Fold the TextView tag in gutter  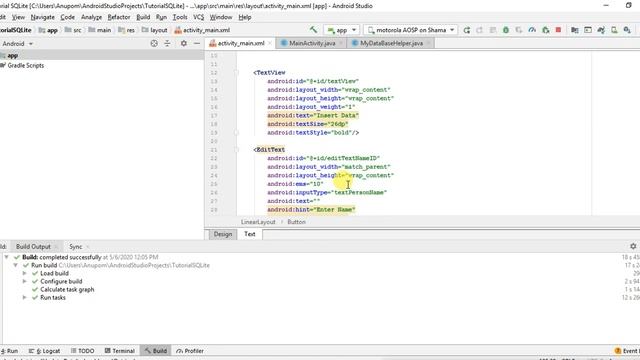pos(236,73)
